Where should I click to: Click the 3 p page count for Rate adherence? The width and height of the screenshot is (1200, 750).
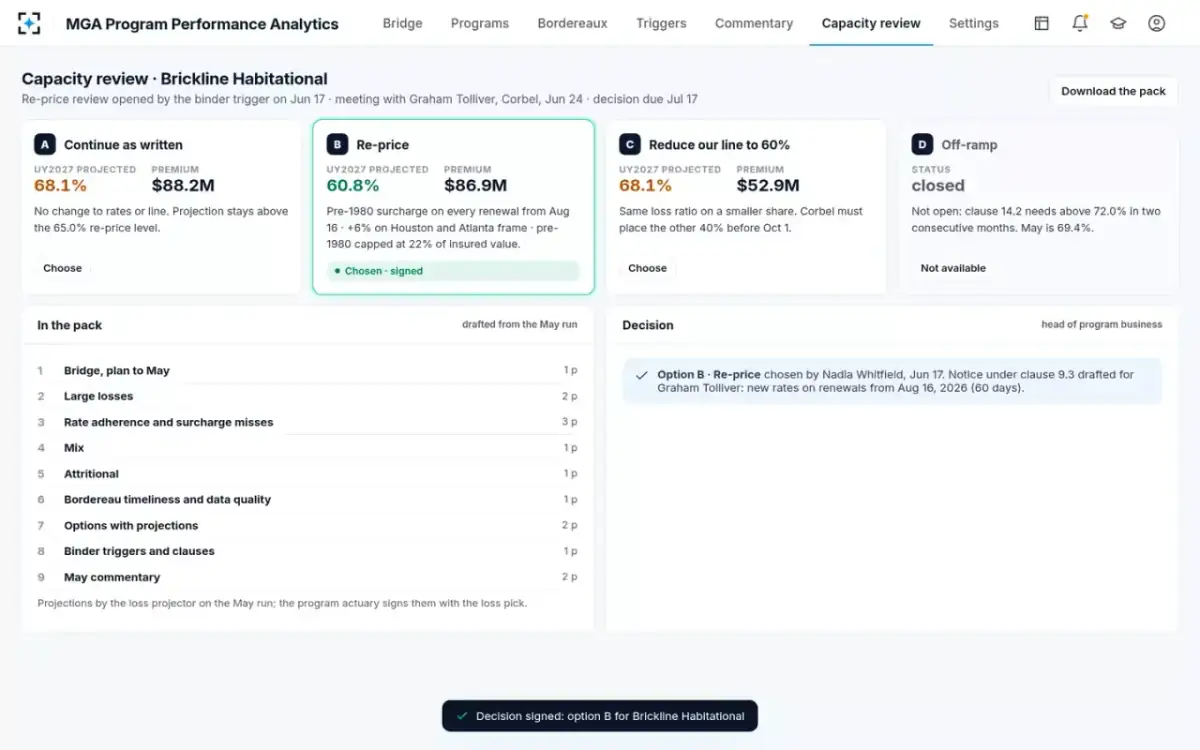click(x=570, y=422)
